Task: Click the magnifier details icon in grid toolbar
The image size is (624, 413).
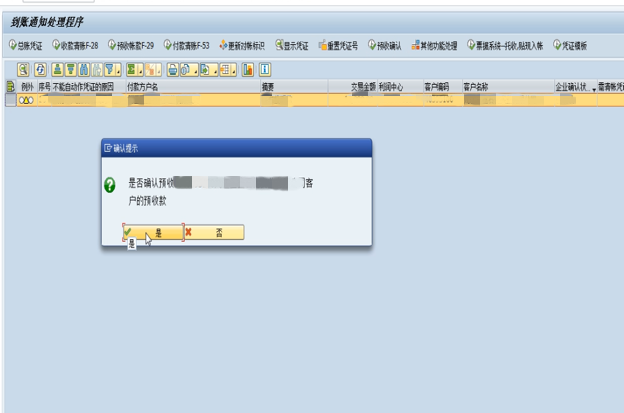Action: click(23, 69)
